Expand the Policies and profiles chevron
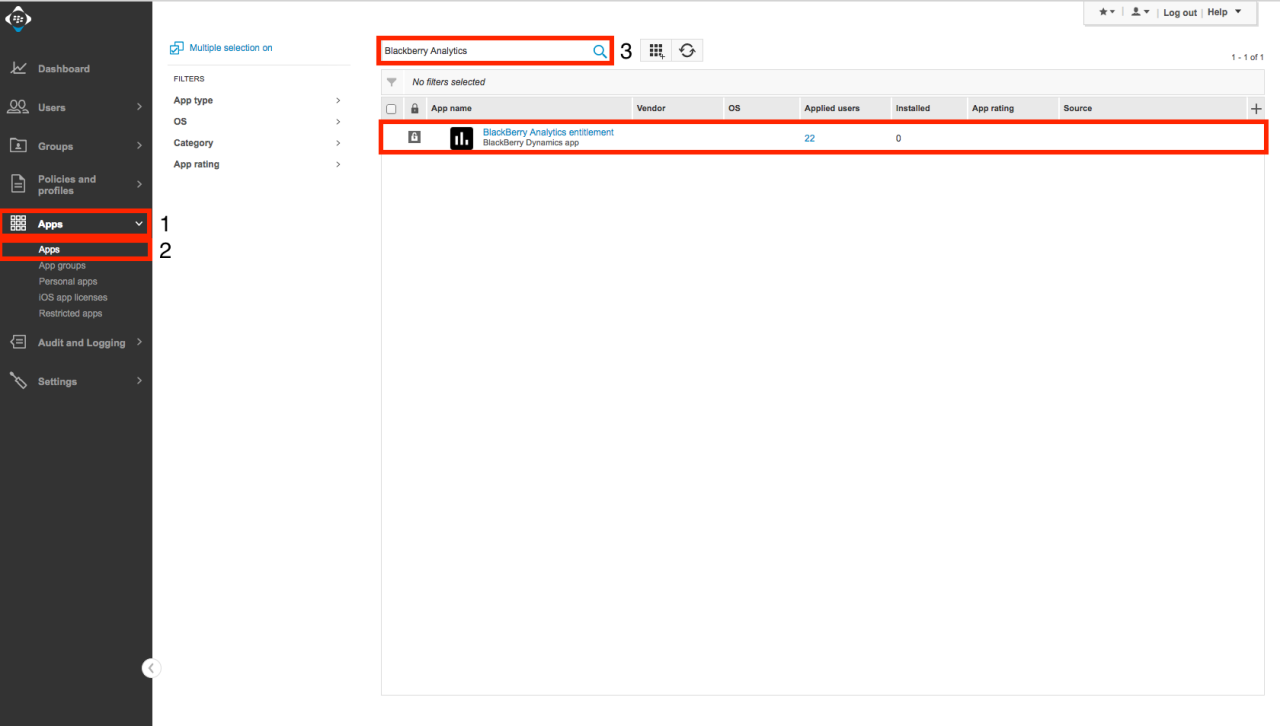 click(139, 184)
